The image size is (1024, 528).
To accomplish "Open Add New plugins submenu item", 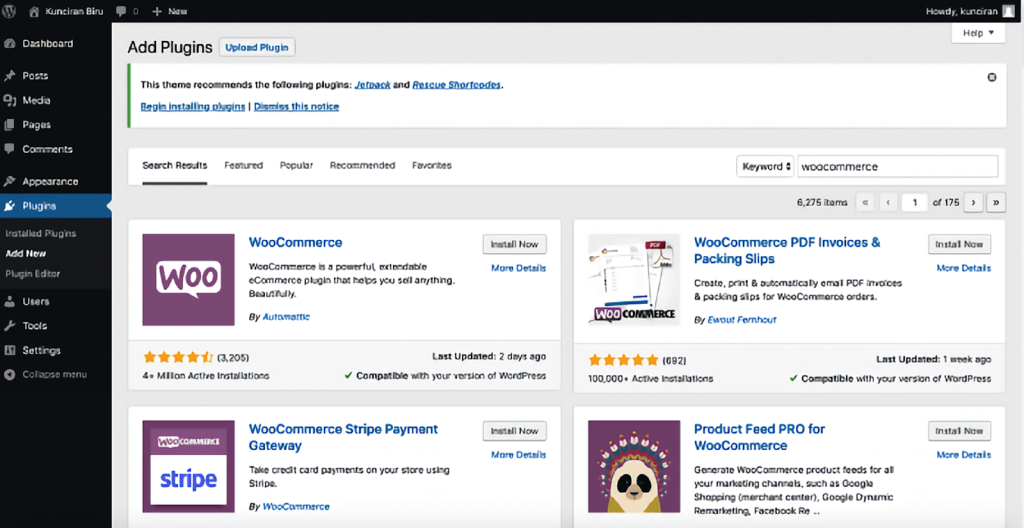I will click(x=25, y=254).
